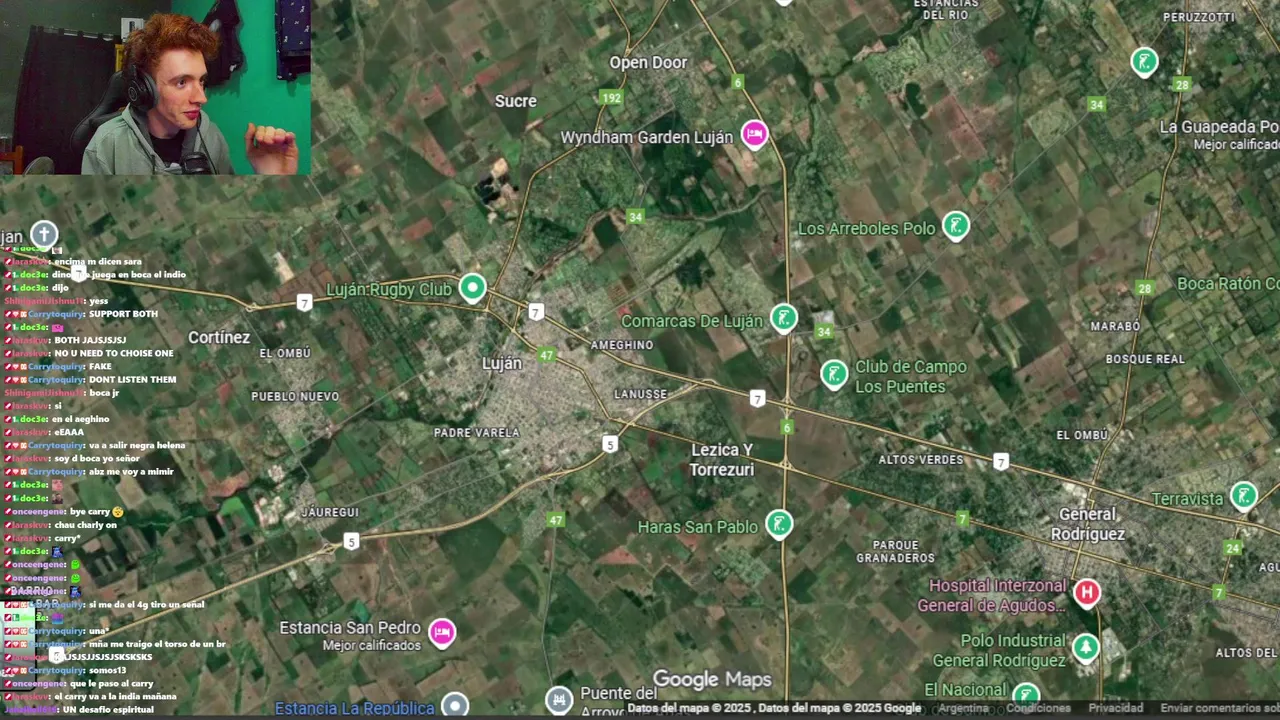
Task: Click the Lanusse neighborhood label
Action: 640,394
